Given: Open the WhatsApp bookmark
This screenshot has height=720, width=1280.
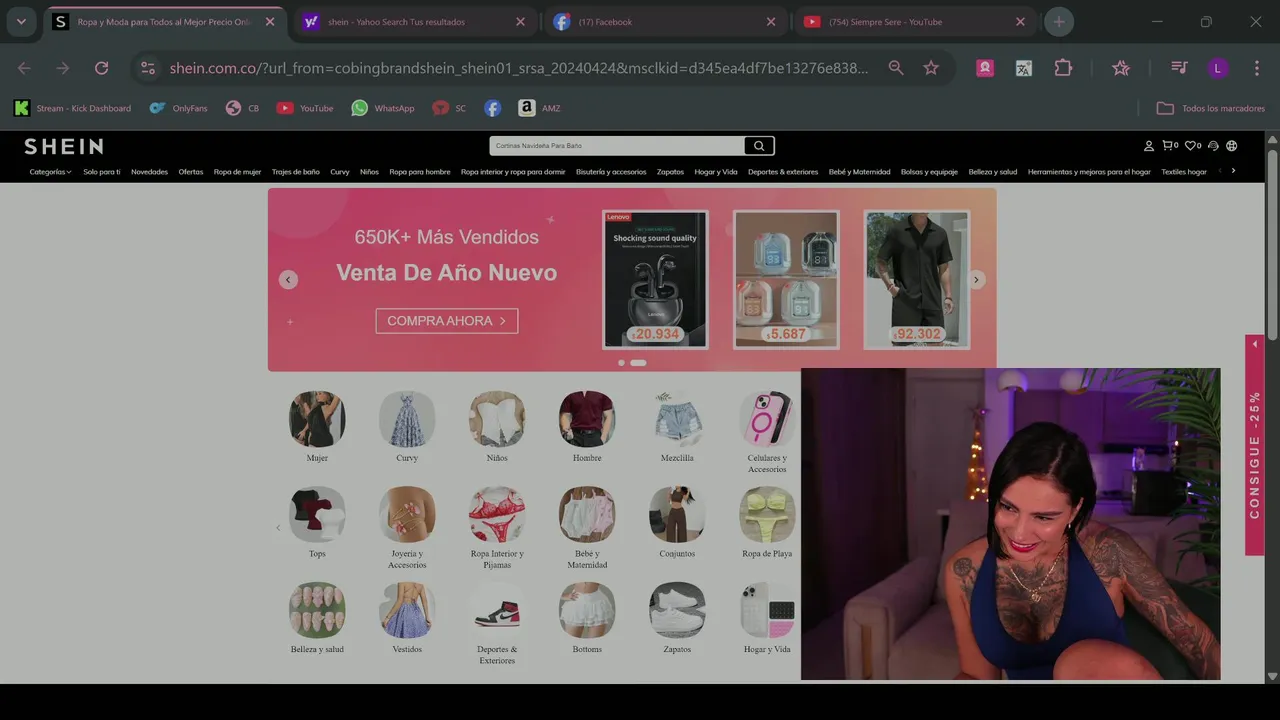Looking at the screenshot, I should [383, 108].
